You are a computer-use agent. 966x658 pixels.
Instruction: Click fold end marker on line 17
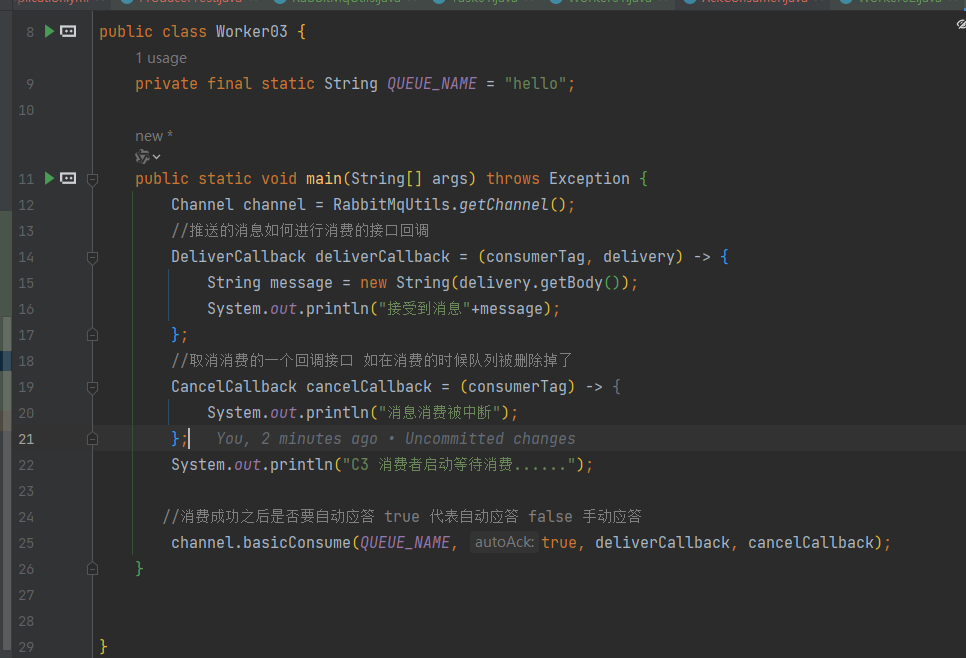[x=92, y=334]
